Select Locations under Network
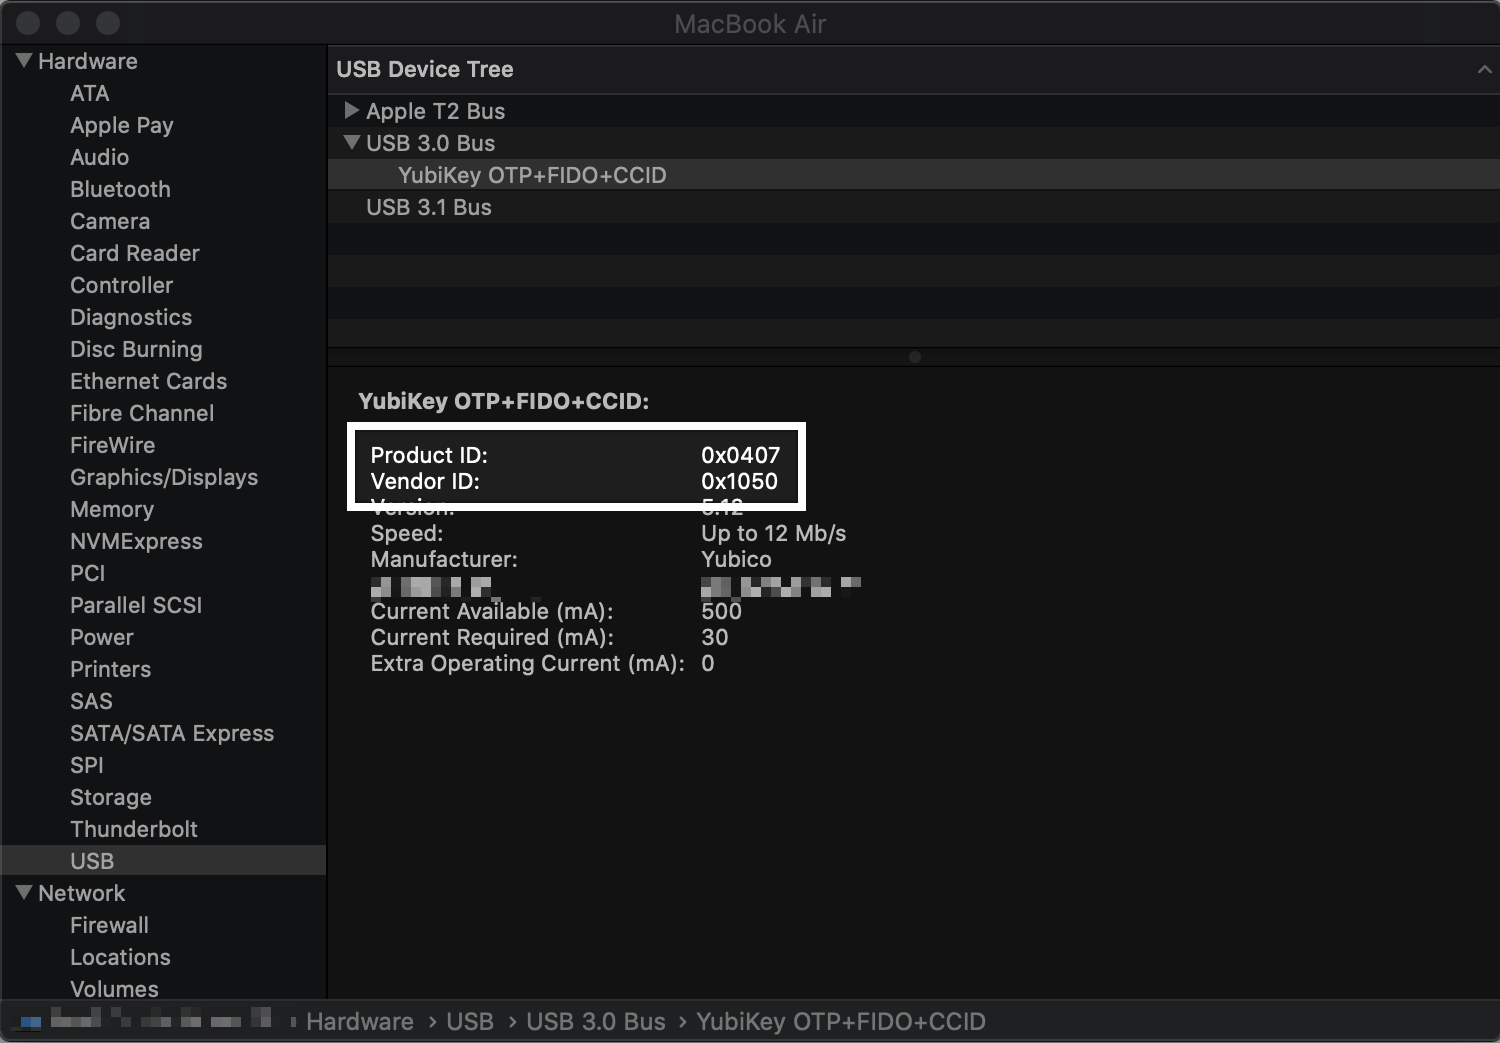This screenshot has height=1043, width=1500. pos(120,957)
